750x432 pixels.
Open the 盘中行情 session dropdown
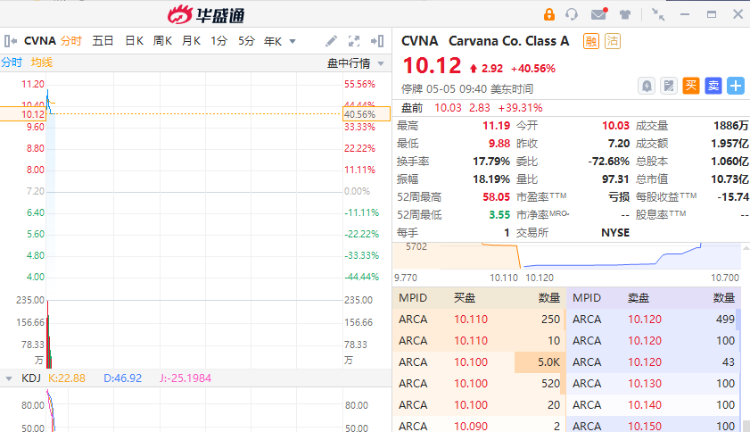[354, 63]
